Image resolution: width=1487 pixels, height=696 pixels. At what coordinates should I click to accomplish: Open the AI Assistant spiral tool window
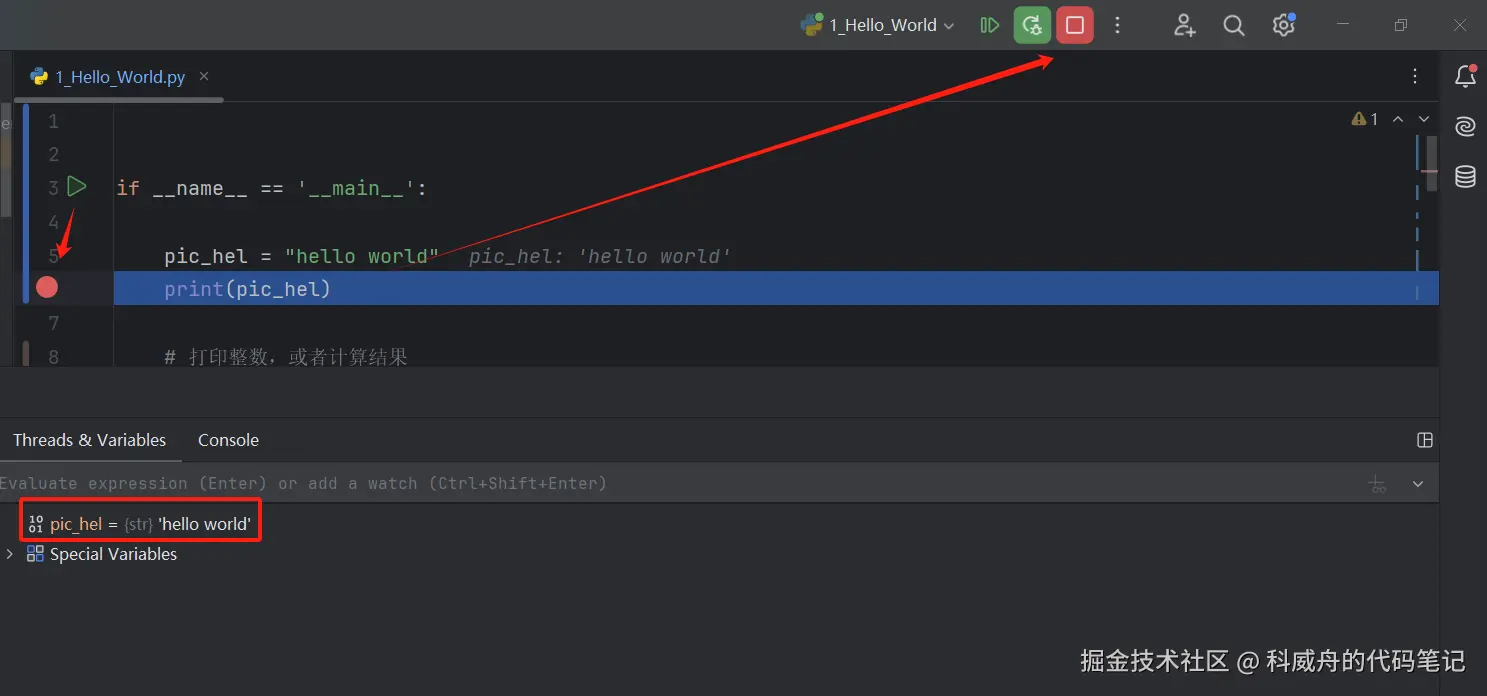coord(1465,127)
